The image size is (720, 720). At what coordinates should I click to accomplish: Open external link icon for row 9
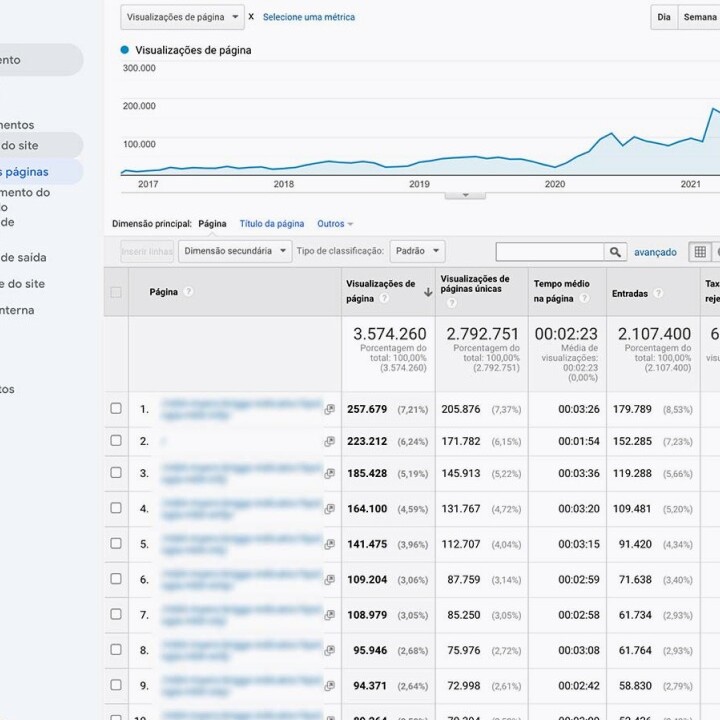pyautogui.click(x=329, y=686)
